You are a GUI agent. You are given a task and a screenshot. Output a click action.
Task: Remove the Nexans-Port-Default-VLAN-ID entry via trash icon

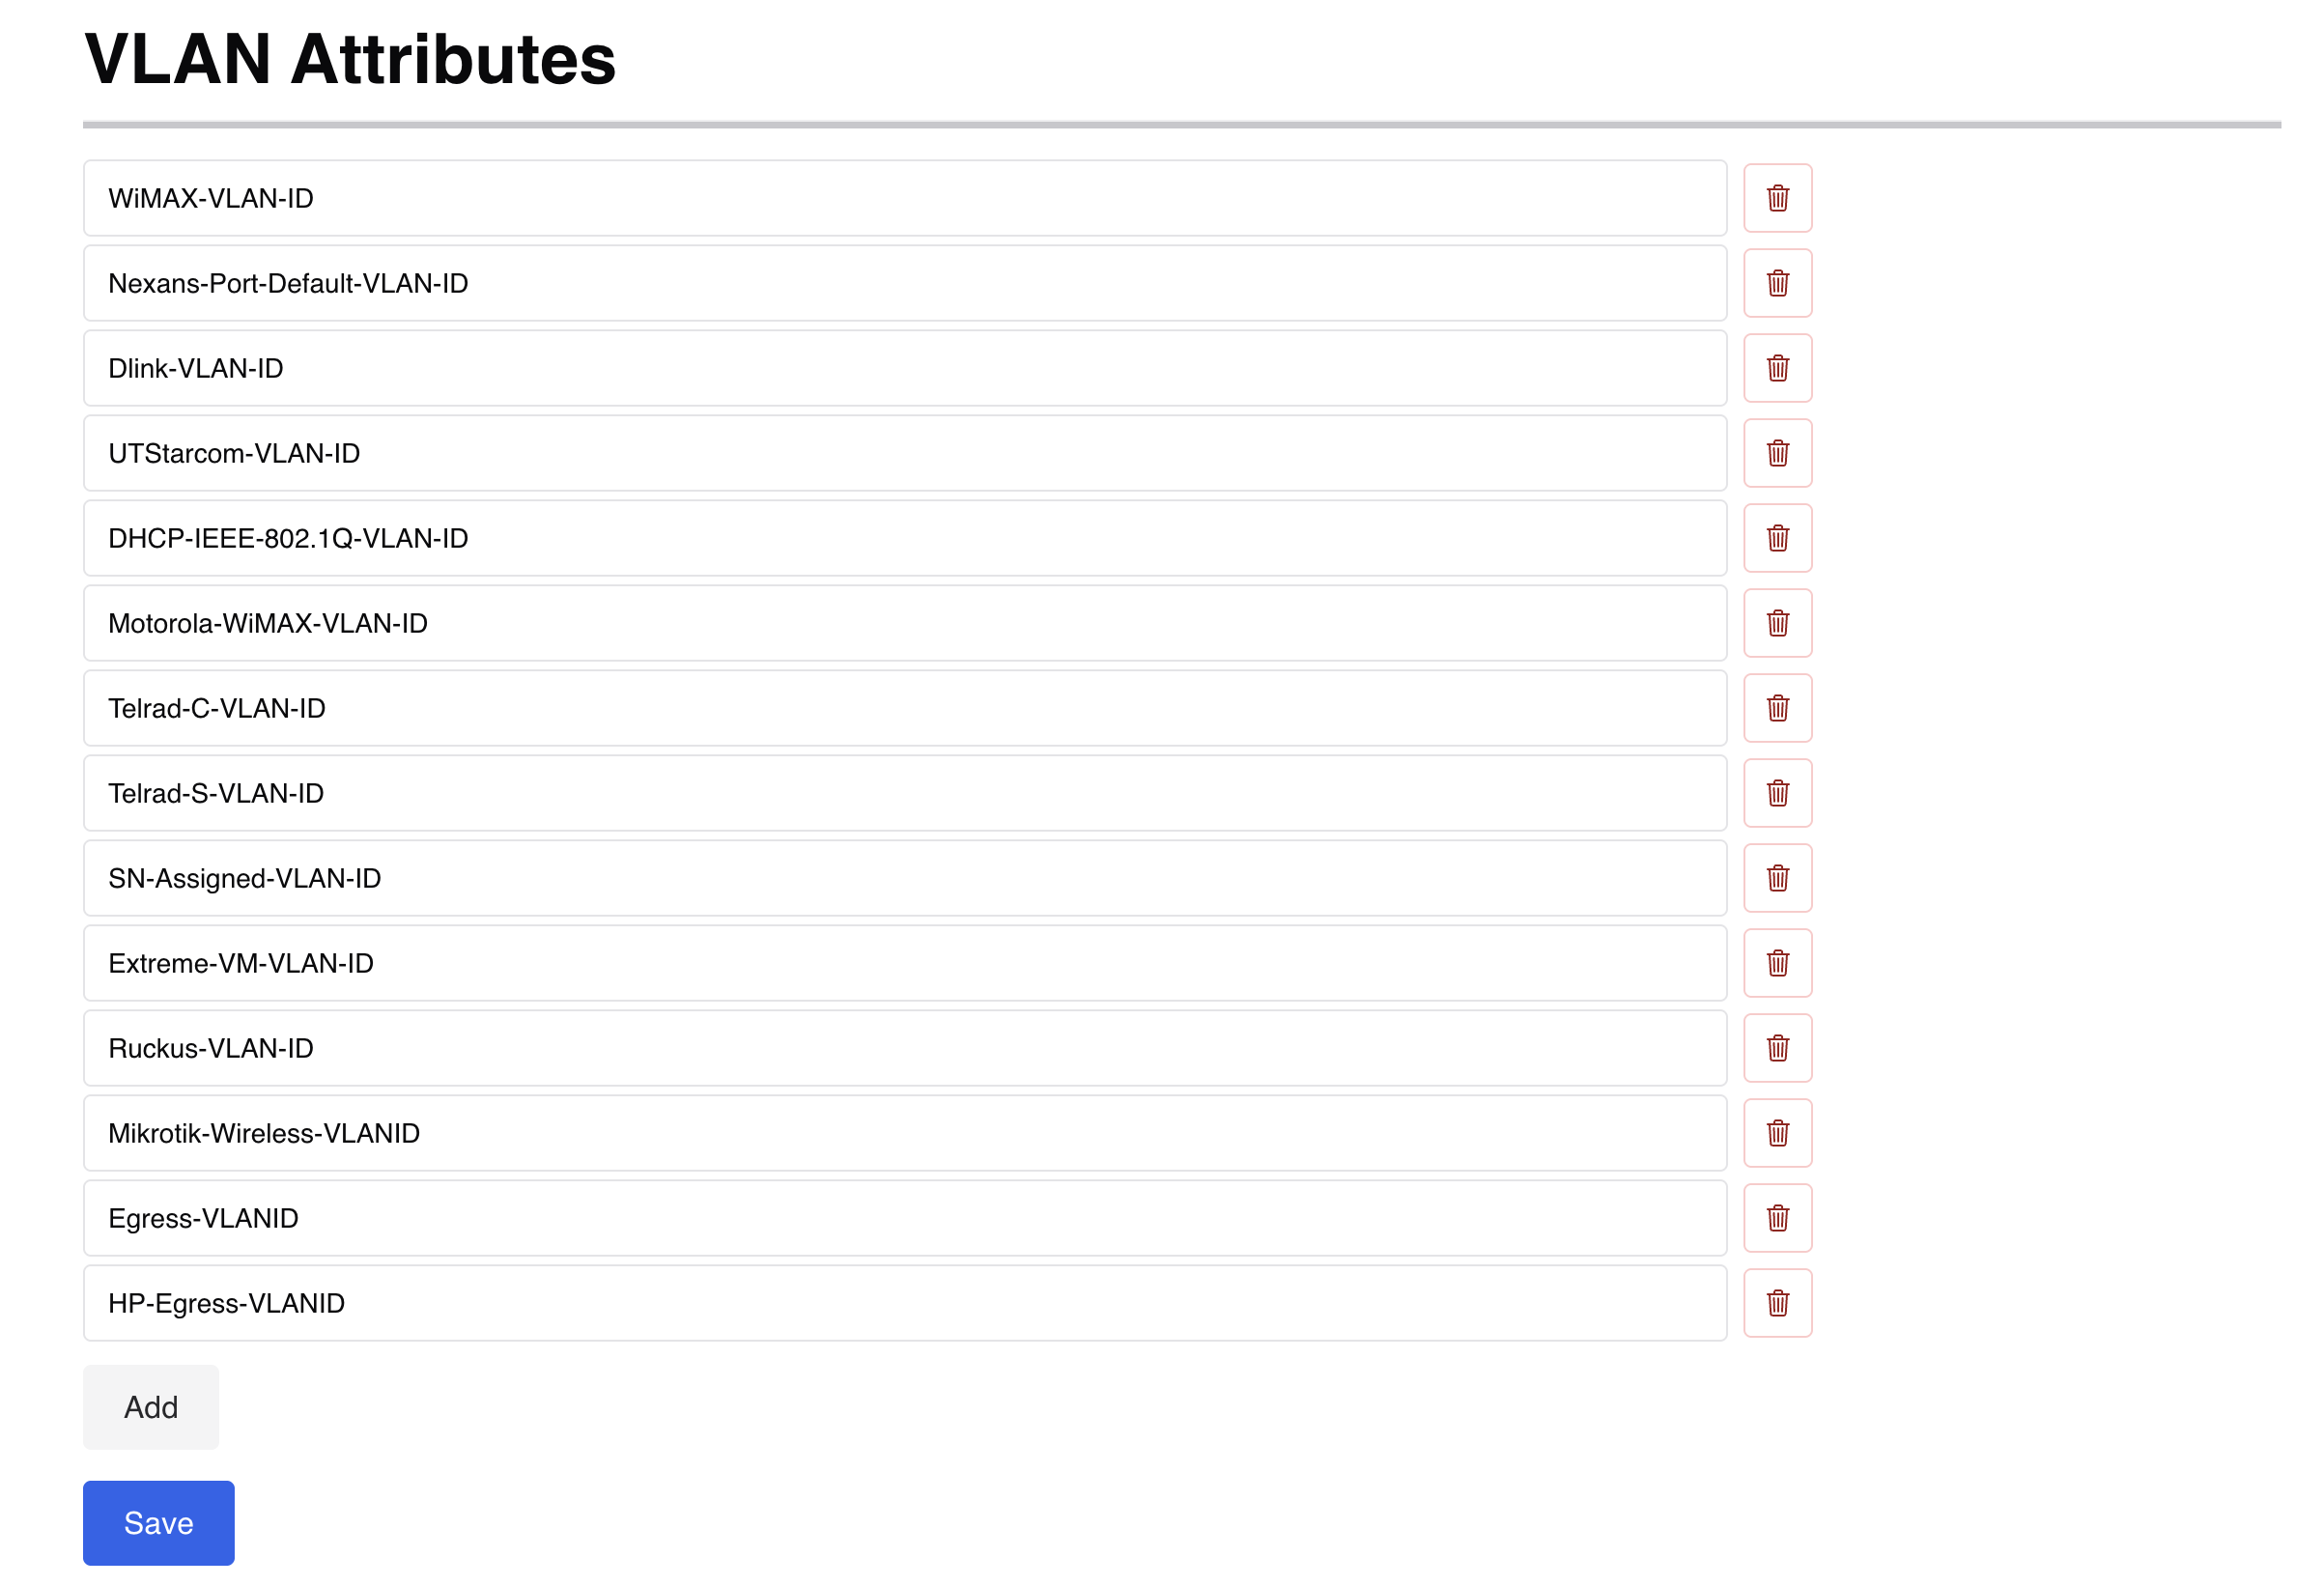[x=1777, y=283]
